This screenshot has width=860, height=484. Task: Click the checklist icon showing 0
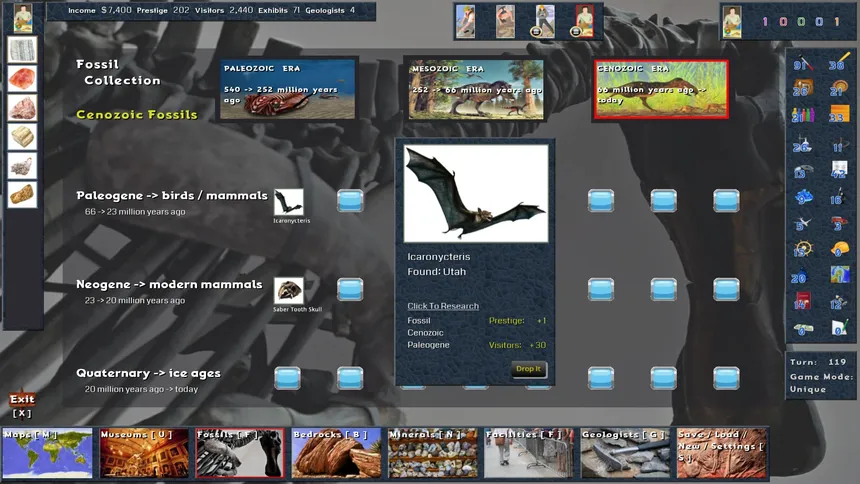[839, 328]
